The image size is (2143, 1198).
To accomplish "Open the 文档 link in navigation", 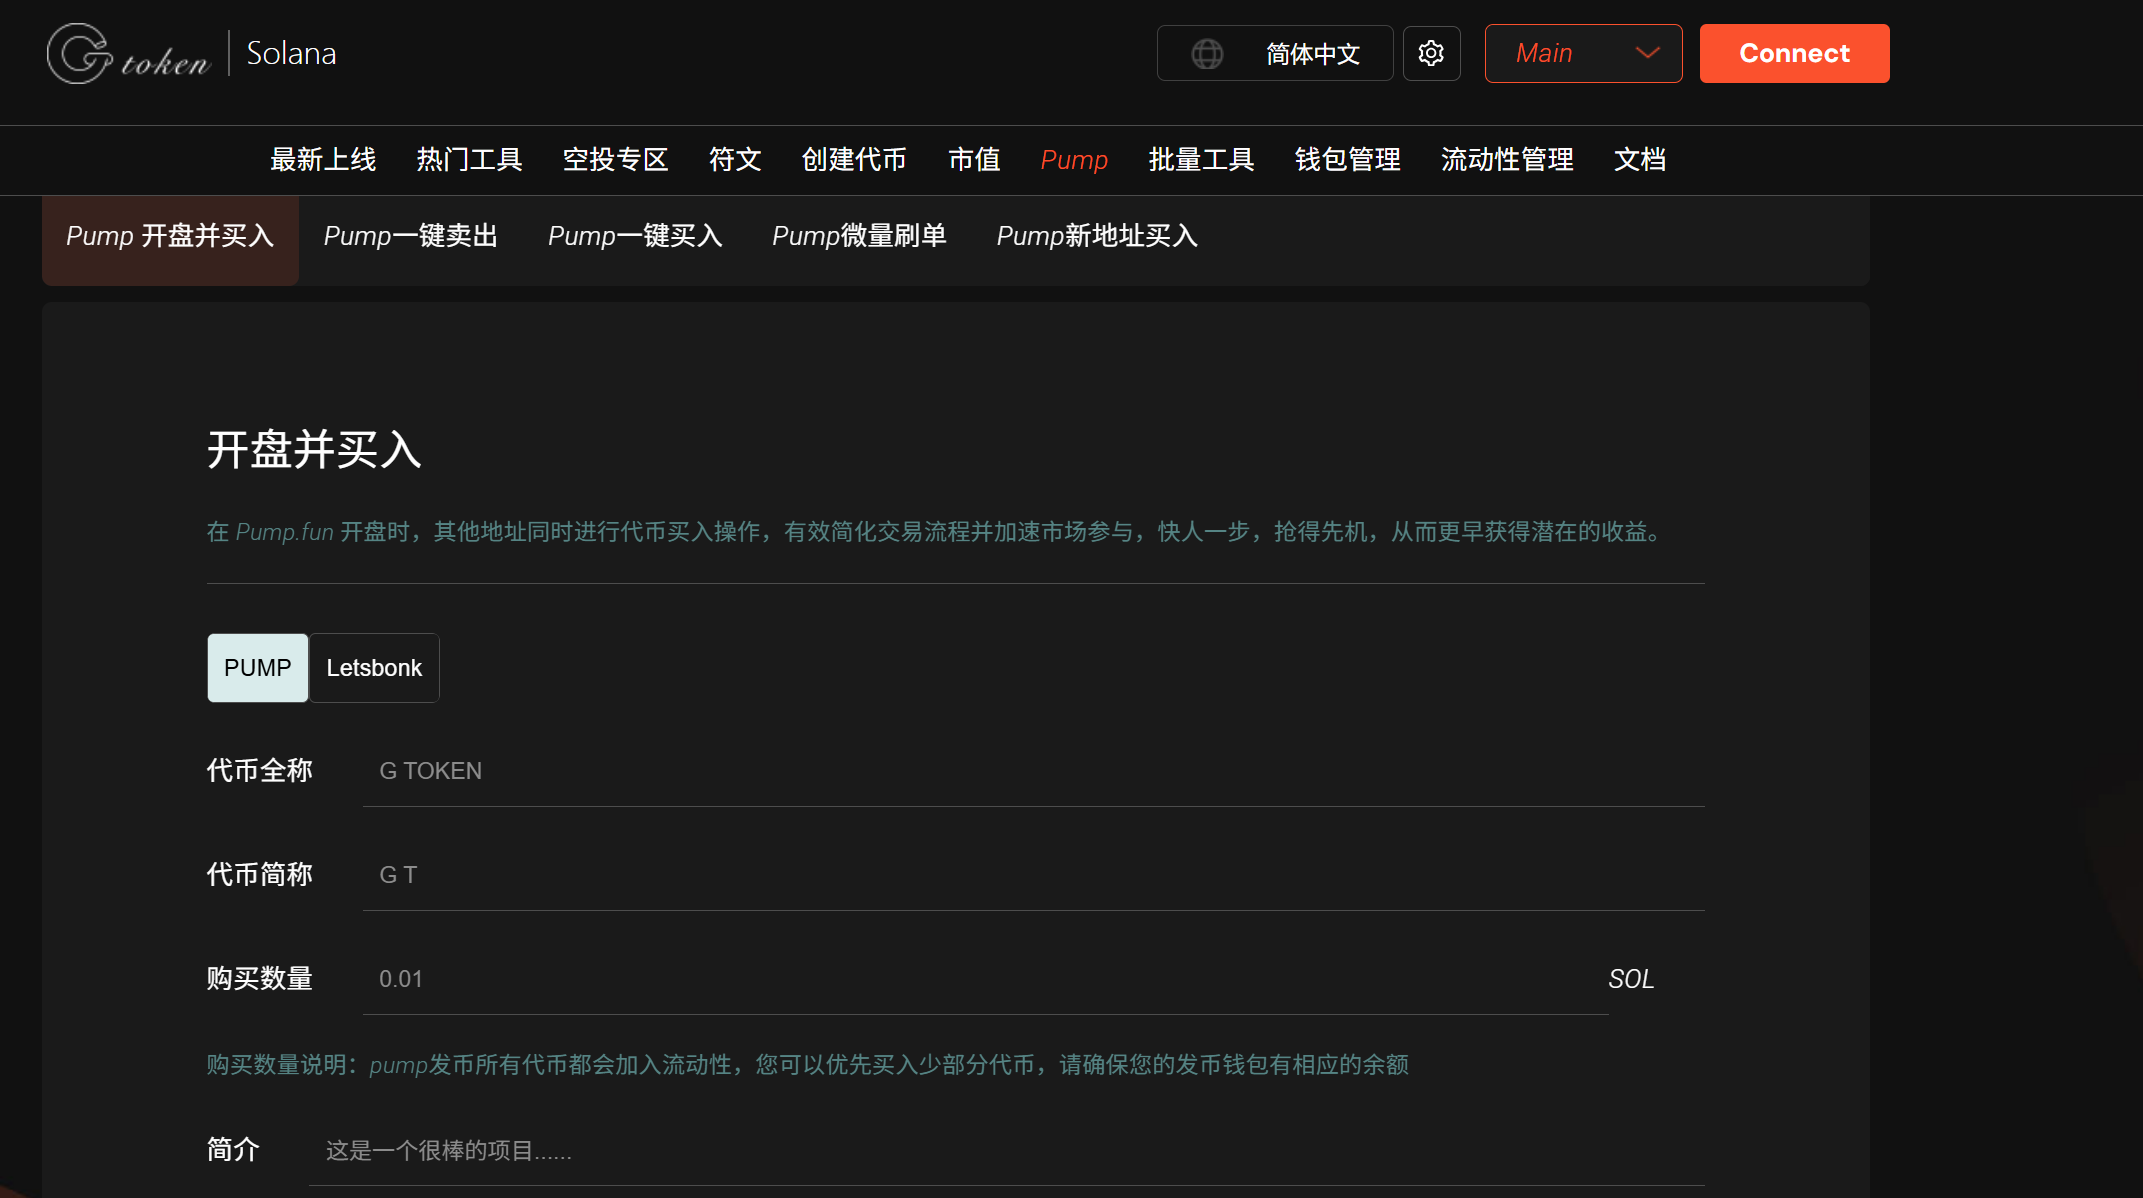I will [1639, 160].
